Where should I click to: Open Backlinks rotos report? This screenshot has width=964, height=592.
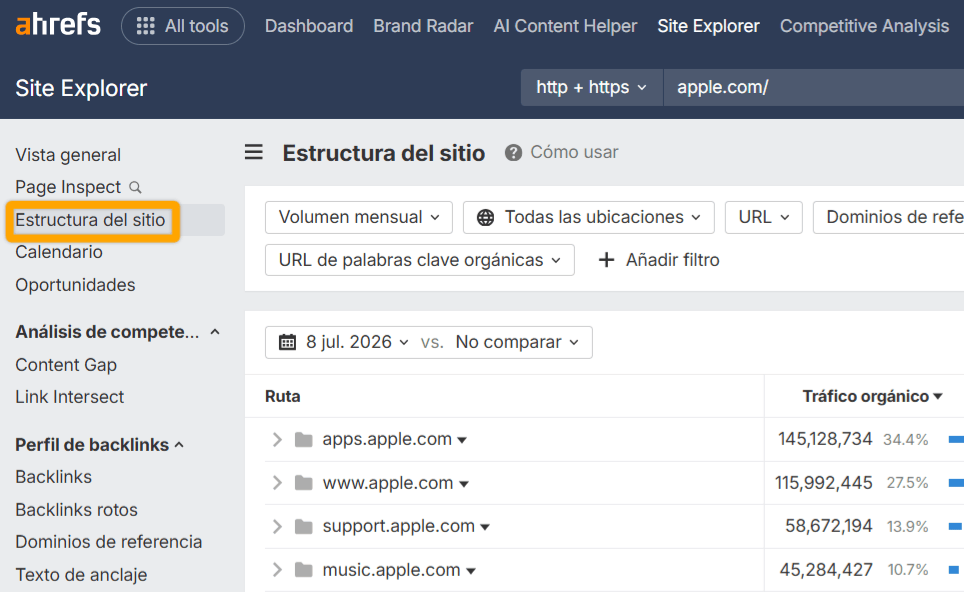pyautogui.click(x=76, y=510)
